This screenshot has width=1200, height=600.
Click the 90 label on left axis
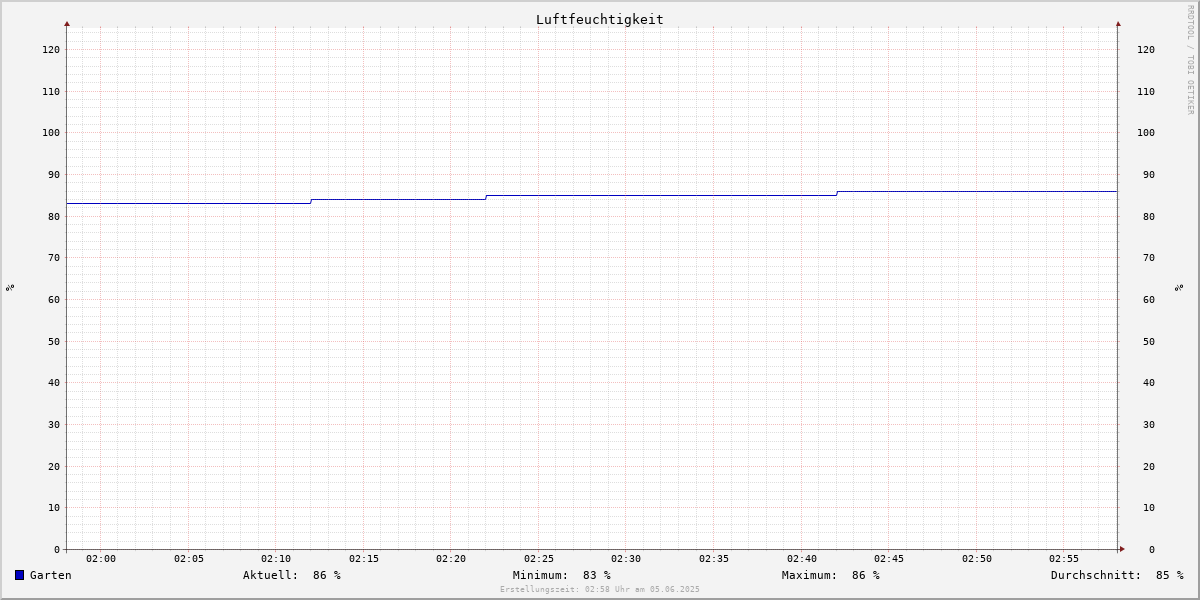coord(55,175)
